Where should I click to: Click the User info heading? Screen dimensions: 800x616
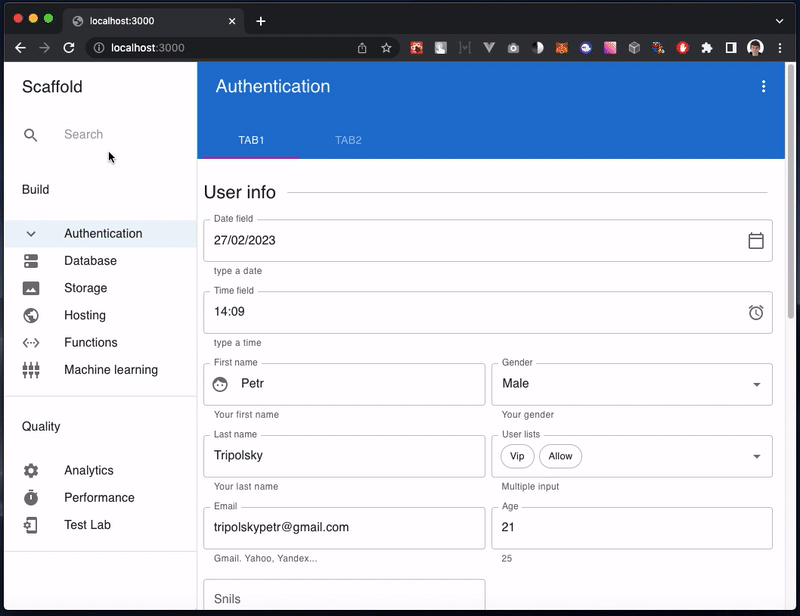240,192
